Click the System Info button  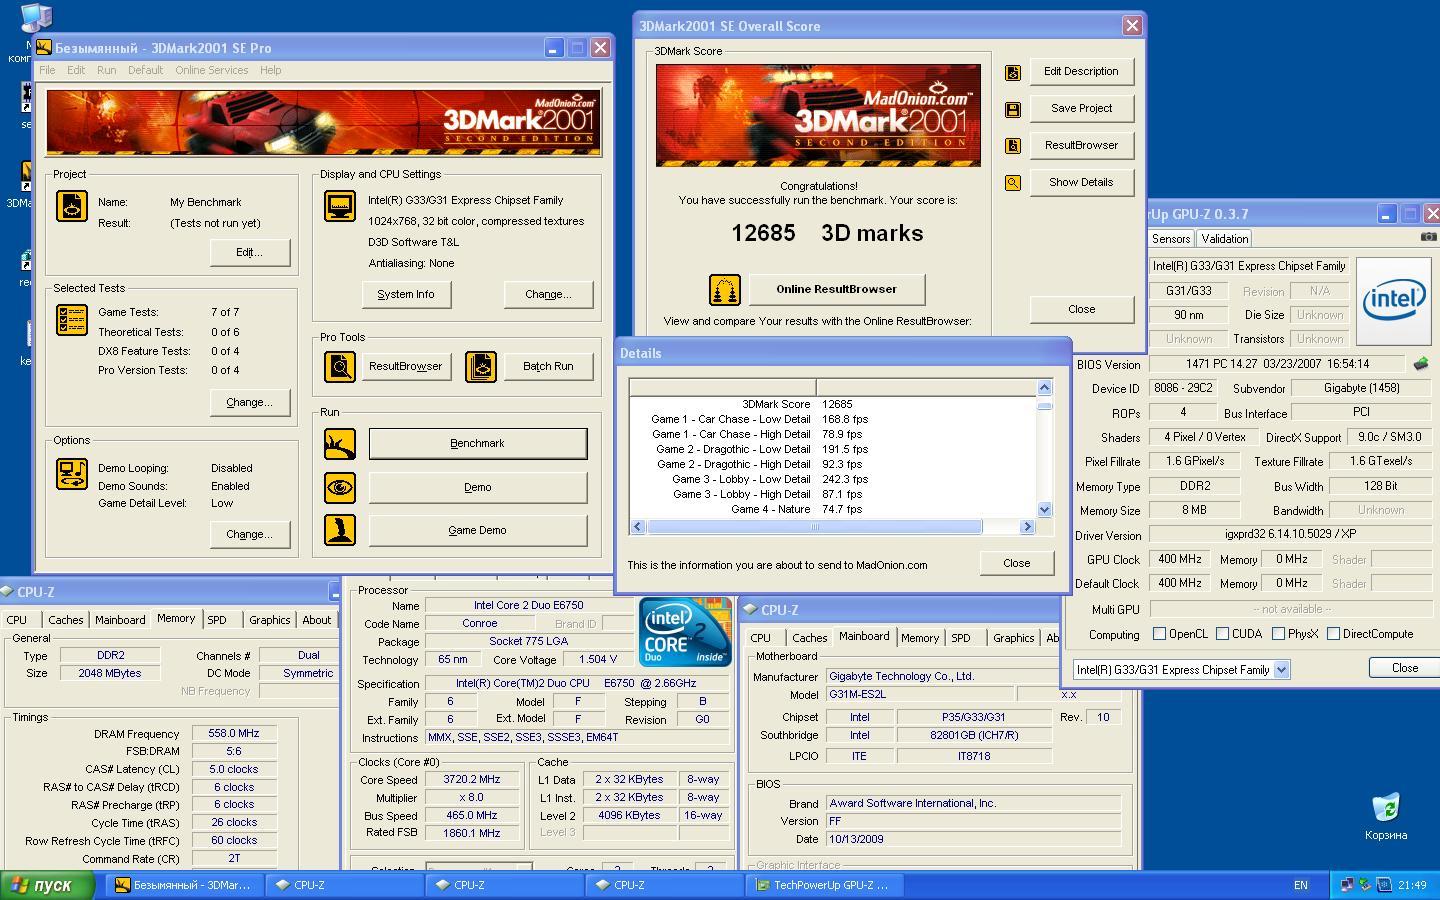[x=406, y=295]
